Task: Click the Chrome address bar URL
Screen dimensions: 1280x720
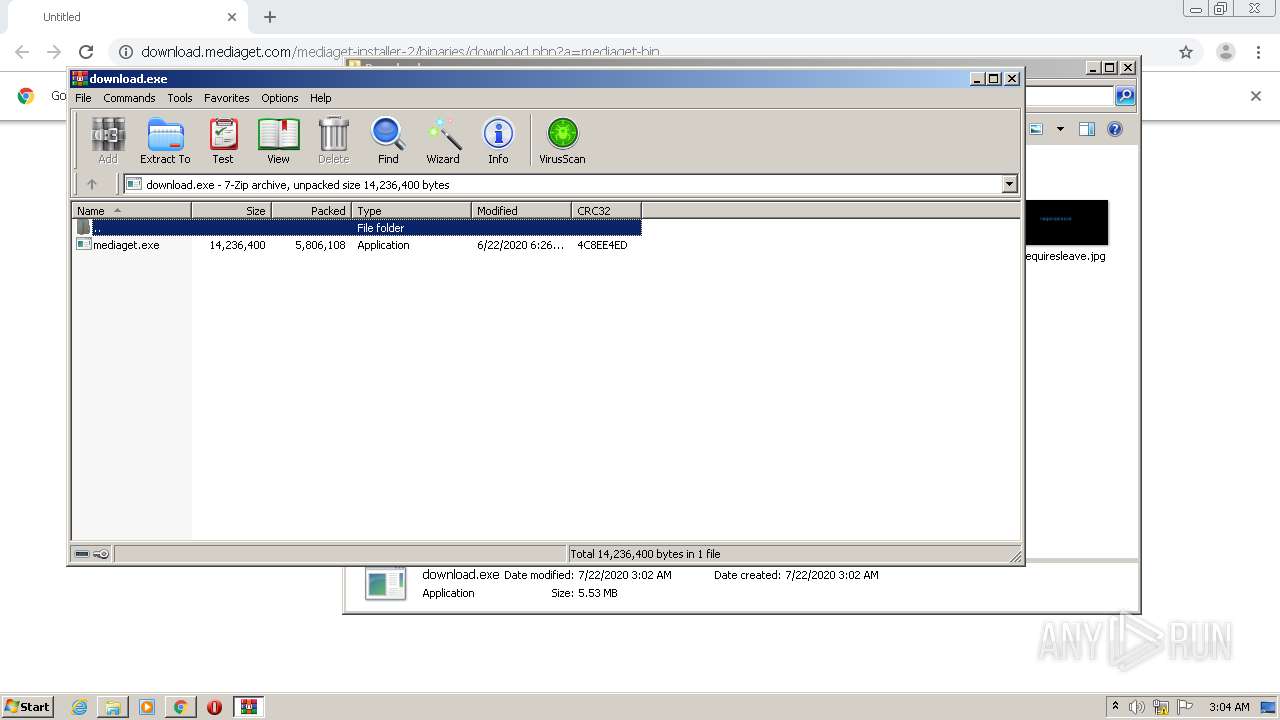Action: pos(400,52)
